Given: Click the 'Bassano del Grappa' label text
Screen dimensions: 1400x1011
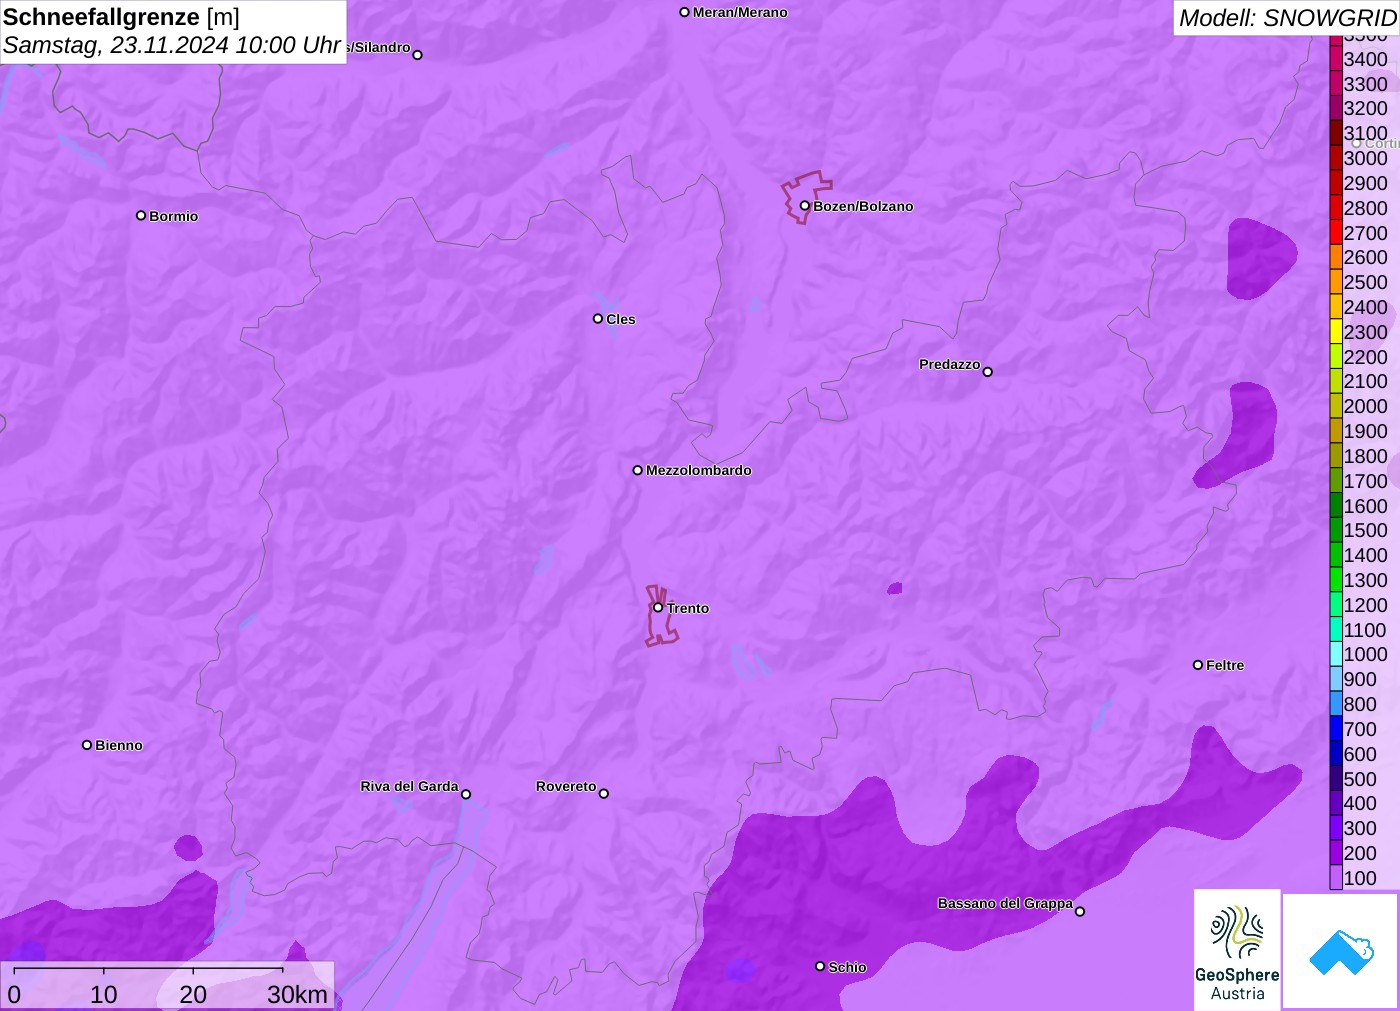Looking at the screenshot, I should pos(1005,903).
